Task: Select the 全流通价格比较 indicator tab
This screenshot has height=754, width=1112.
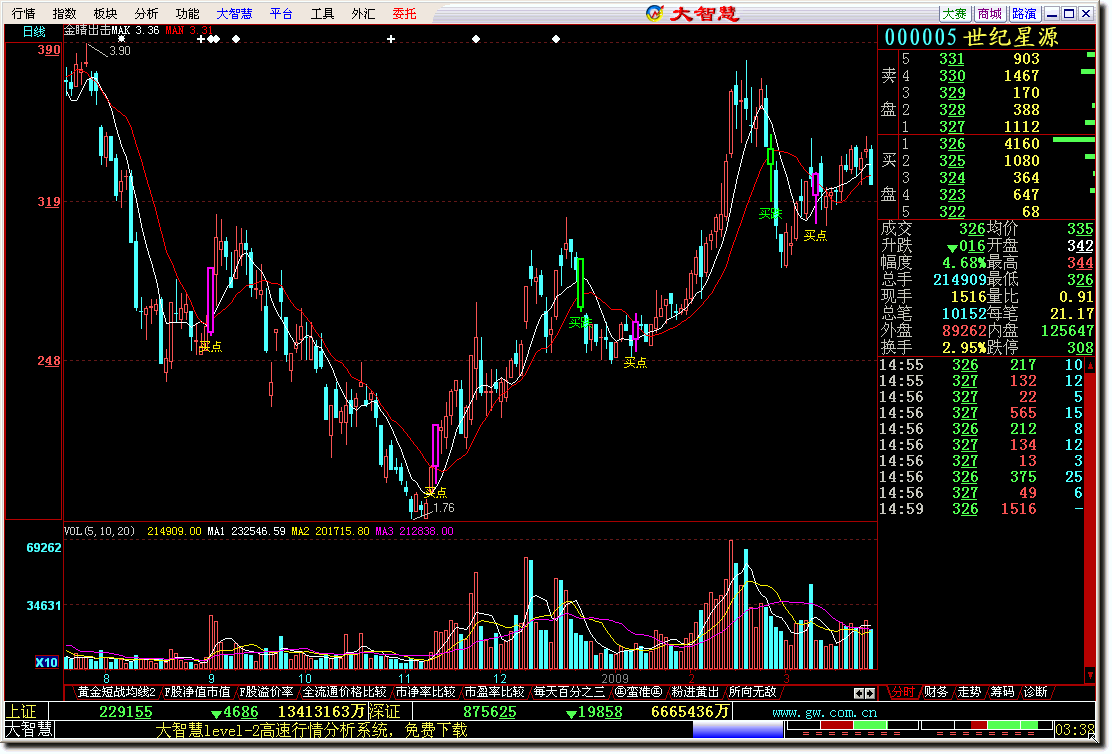Action: coord(345,692)
